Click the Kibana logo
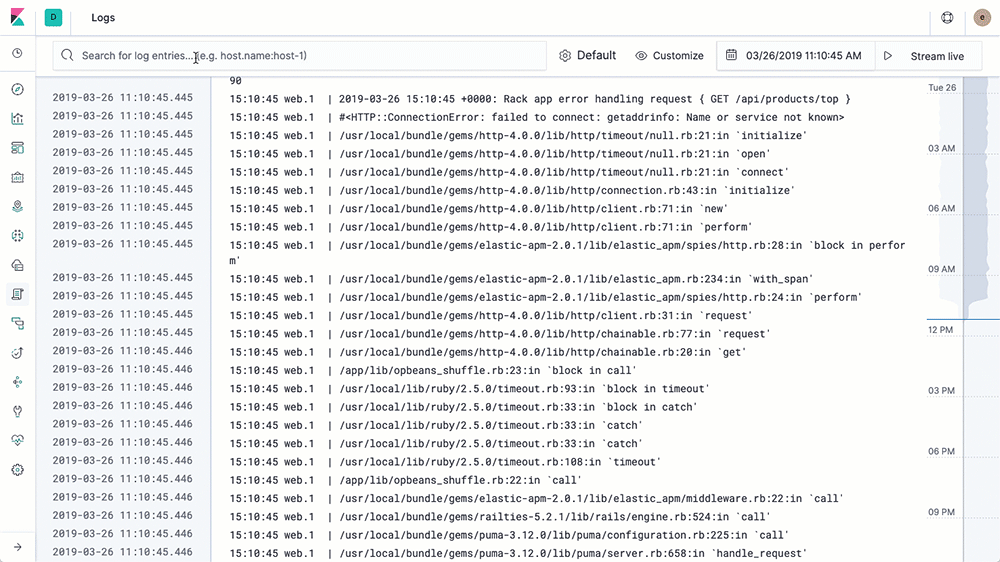 click(x=18, y=18)
